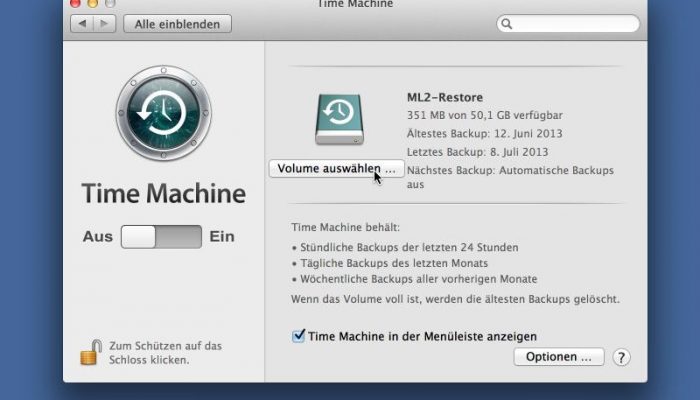700x400 pixels.
Task: Click the magnifying glass search icon
Action: click(506, 24)
